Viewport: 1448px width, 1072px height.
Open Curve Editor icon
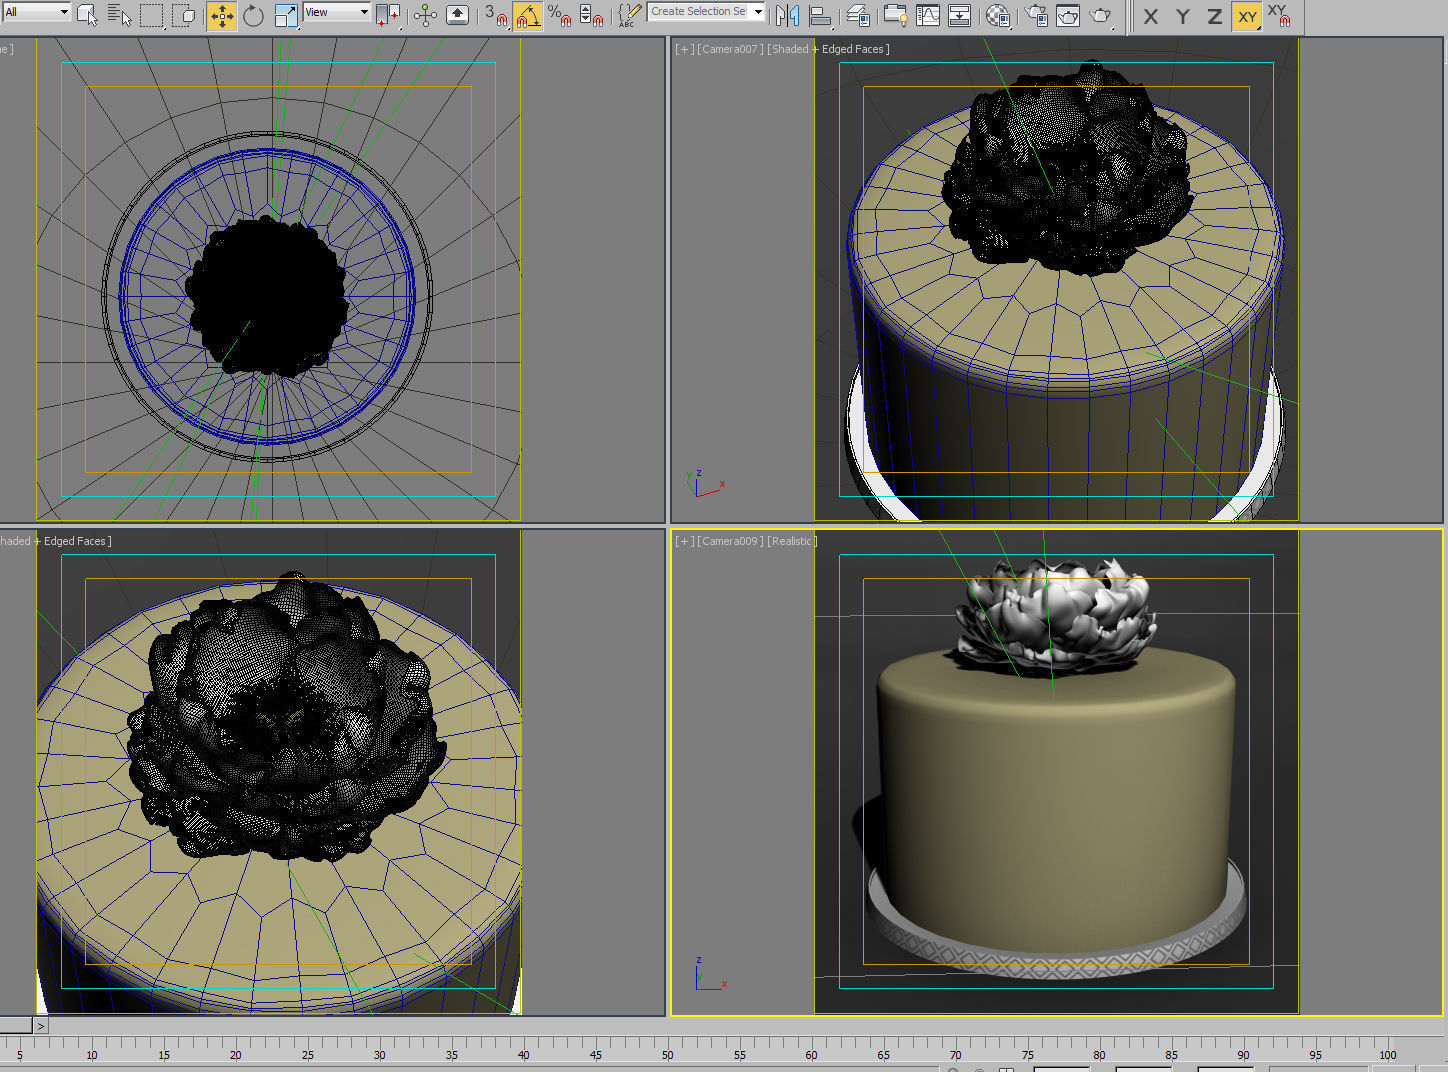click(x=928, y=15)
